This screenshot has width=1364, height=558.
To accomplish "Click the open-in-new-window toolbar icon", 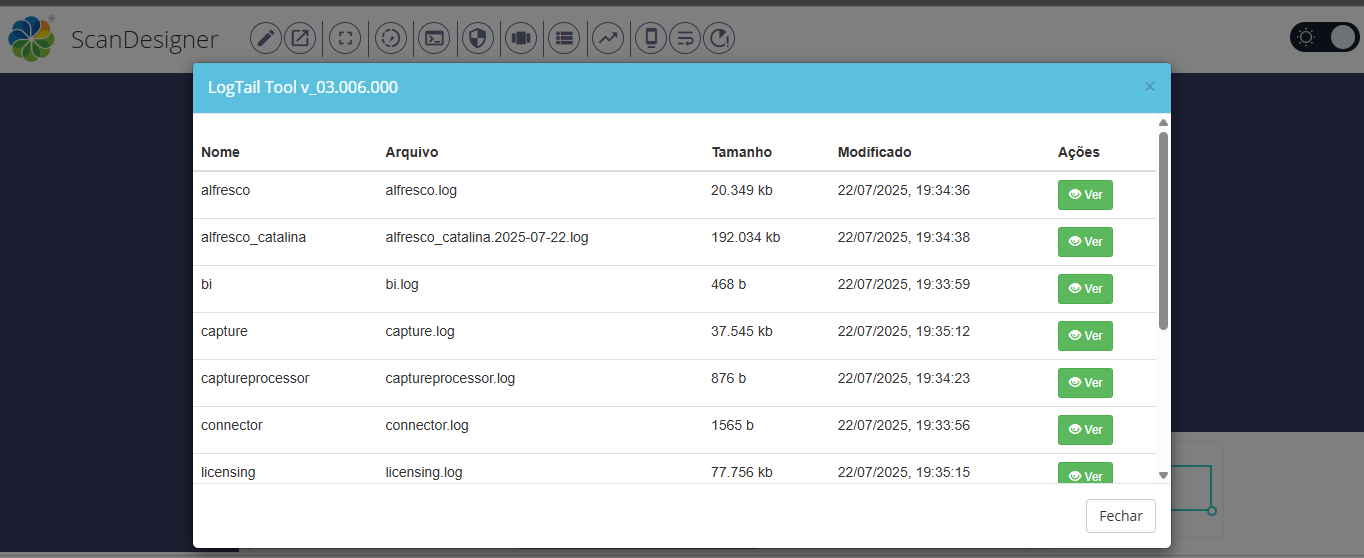I will [x=299, y=39].
